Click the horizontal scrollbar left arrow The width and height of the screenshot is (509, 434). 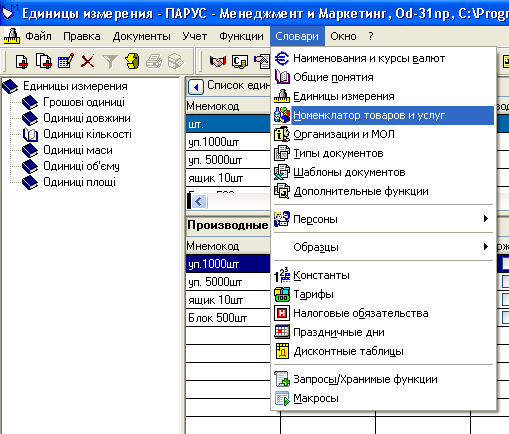pyautogui.click(x=199, y=201)
